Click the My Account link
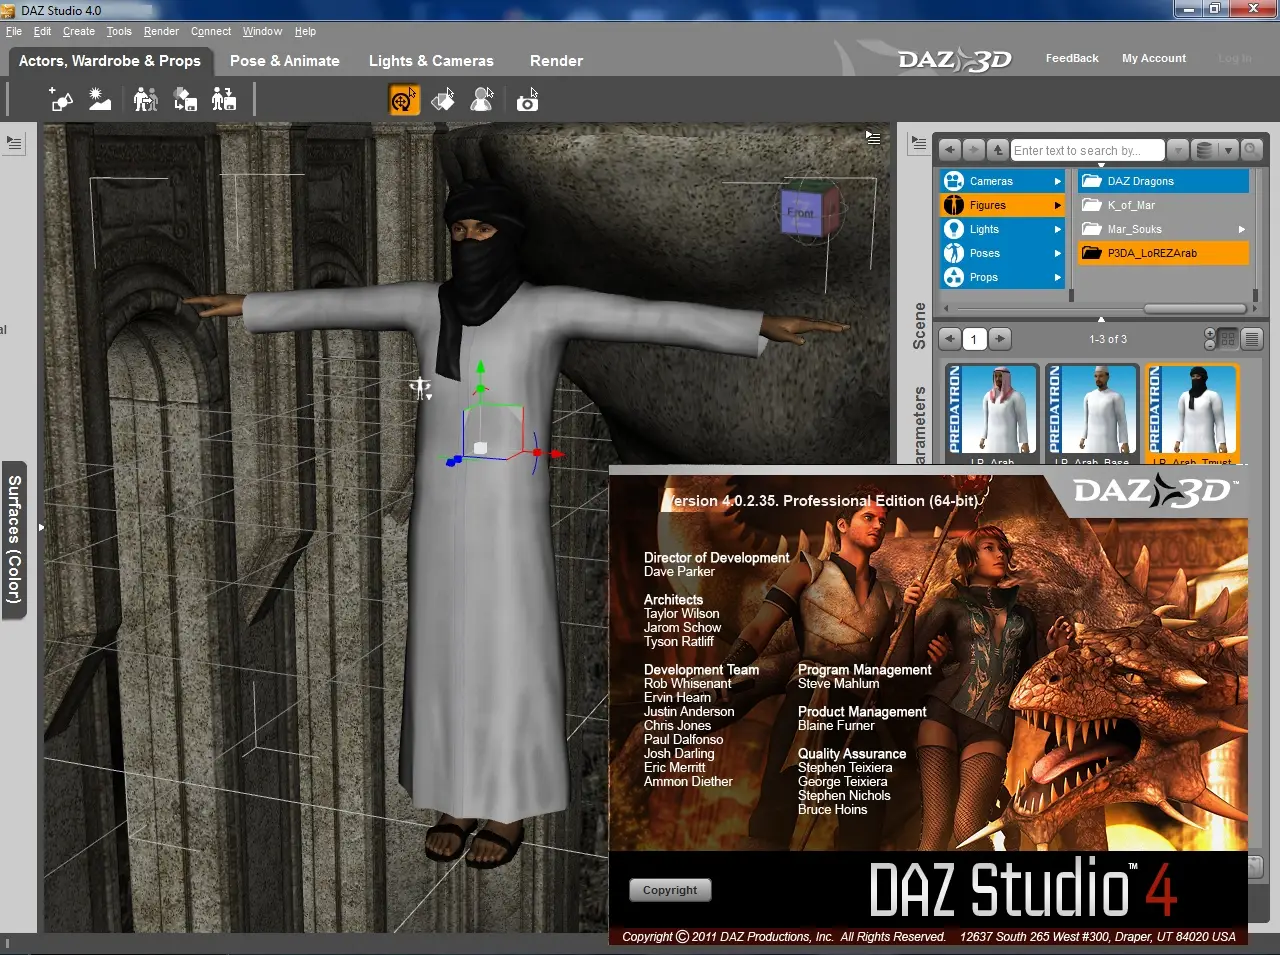 pos(1154,58)
